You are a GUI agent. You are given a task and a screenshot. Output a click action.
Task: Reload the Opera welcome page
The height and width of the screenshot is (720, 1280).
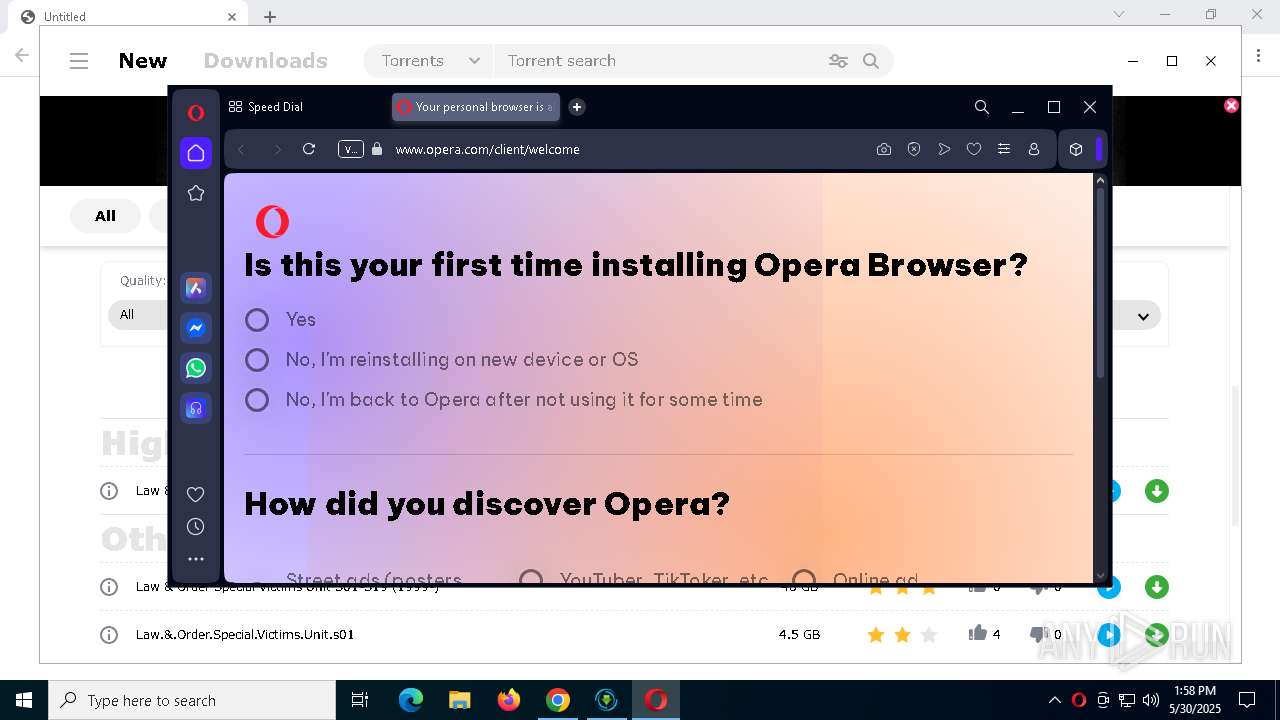(309, 149)
